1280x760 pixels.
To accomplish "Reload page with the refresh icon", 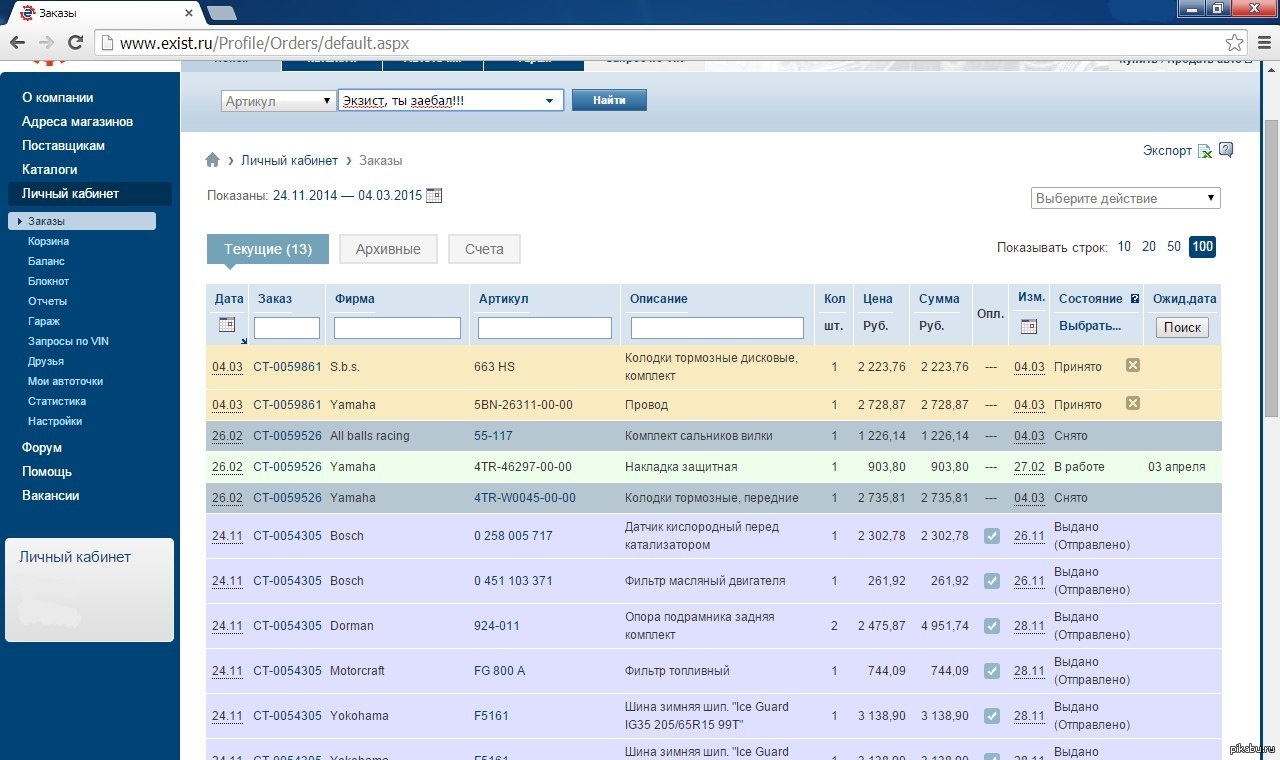I will 75,43.
